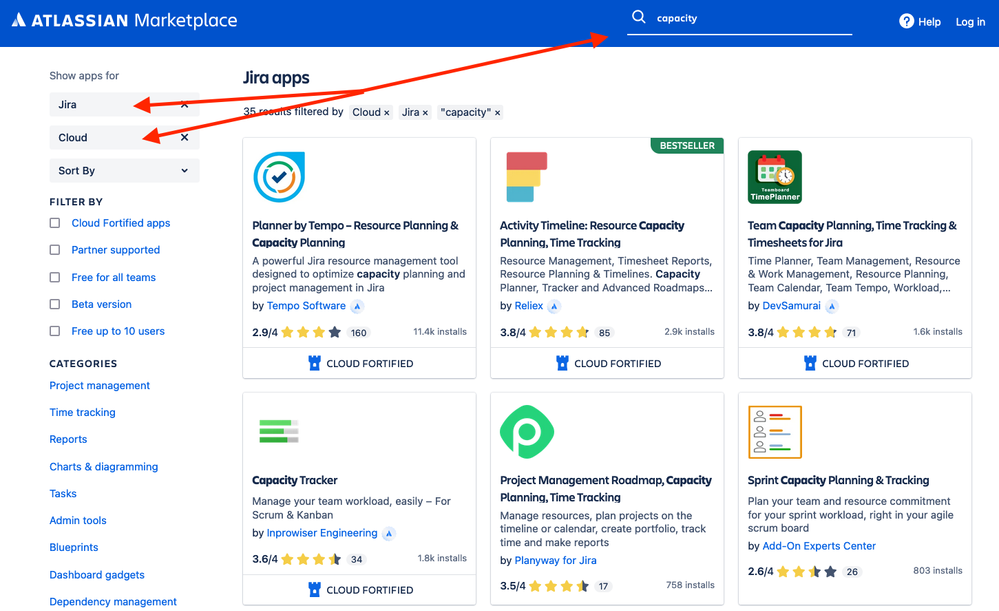This screenshot has width=999, height=611.
Task: Click the Log in link
Action: coord(970,22)
